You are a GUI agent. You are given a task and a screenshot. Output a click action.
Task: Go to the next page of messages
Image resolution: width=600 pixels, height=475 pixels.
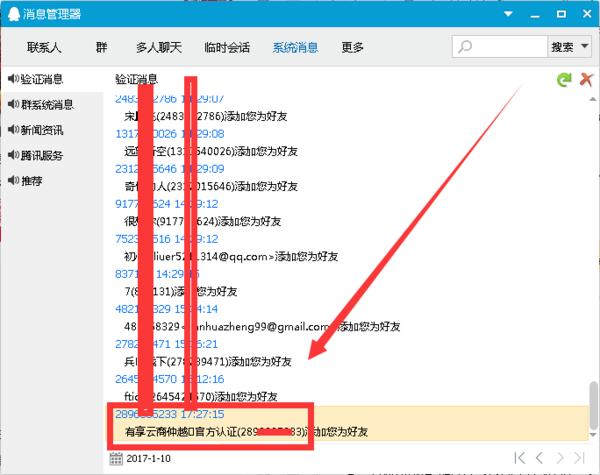tap(560, 458)
